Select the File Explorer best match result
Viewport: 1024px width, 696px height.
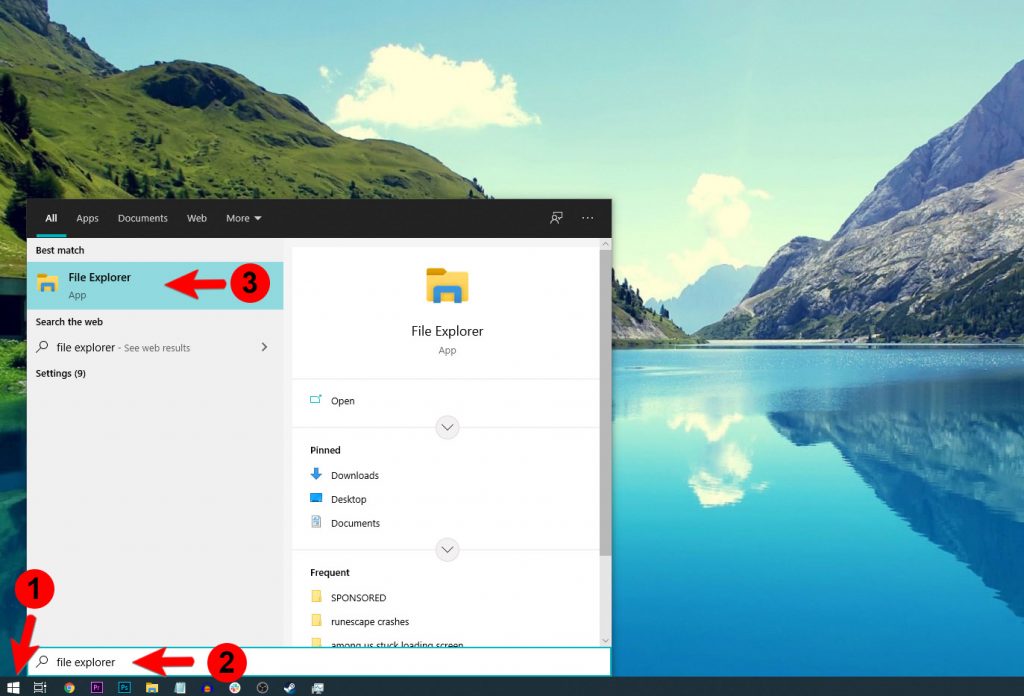click(155, 285)
